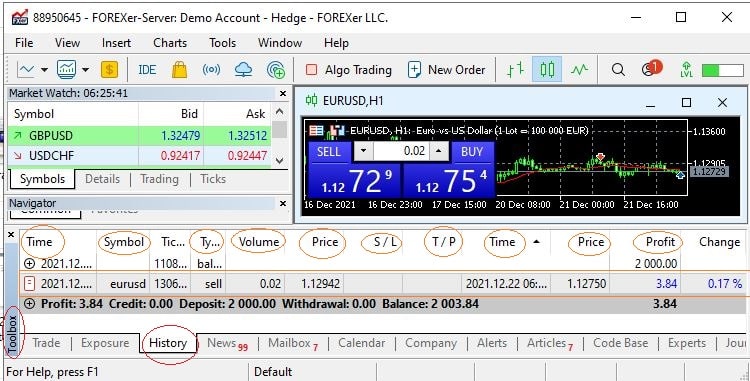
Task: Expand the balance row plus icon
Action: click(30, 263)
